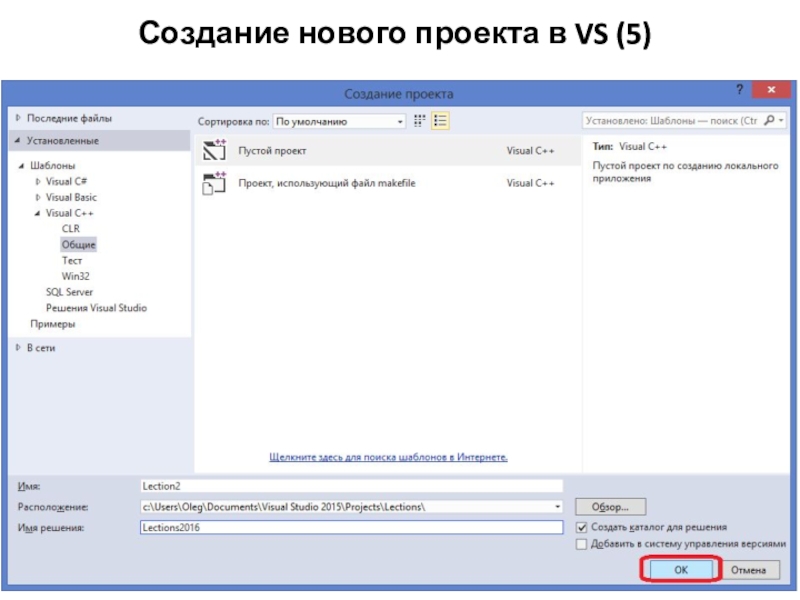Confirm with the OK button
This screenshot has height=600, width=800.
coord(681,569)
